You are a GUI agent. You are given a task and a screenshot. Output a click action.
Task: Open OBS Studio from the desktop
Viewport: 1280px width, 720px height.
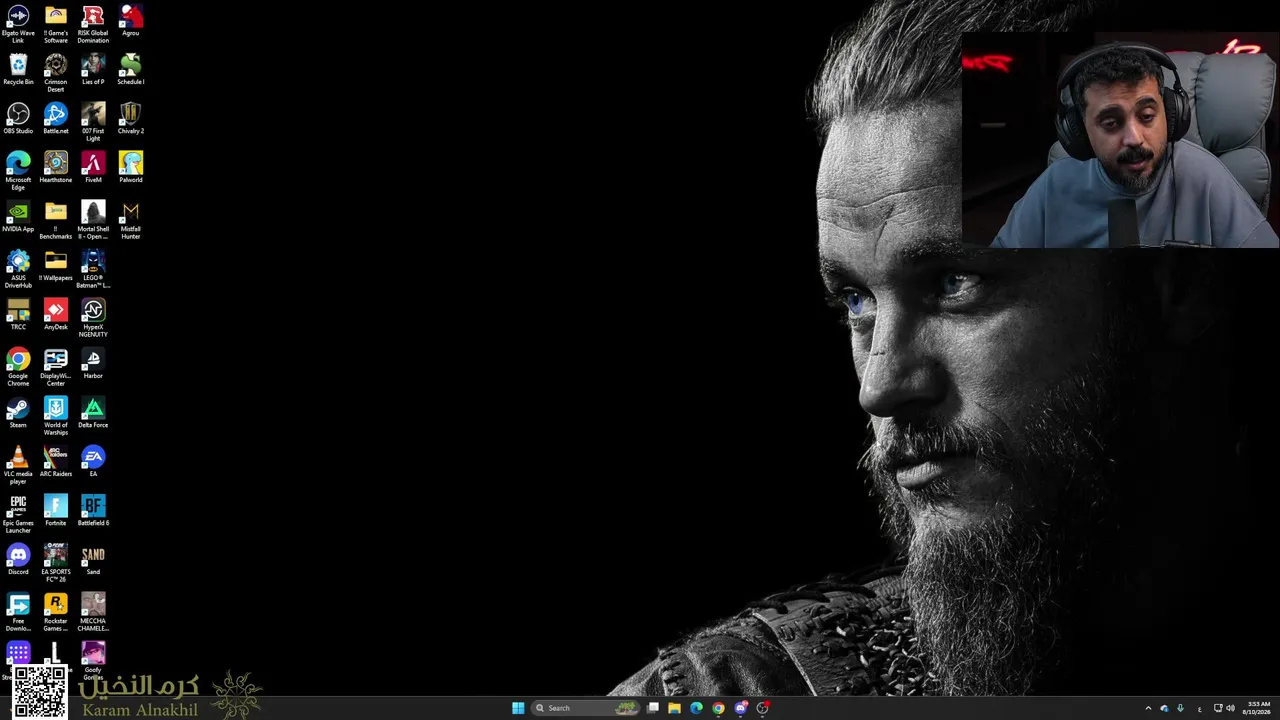pyautogui.click(x=18, y=119)
